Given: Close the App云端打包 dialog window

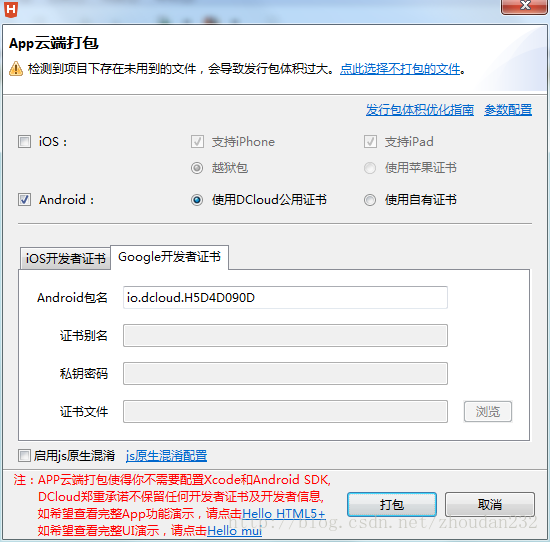Looking at the screenshot, I should 525,6.
